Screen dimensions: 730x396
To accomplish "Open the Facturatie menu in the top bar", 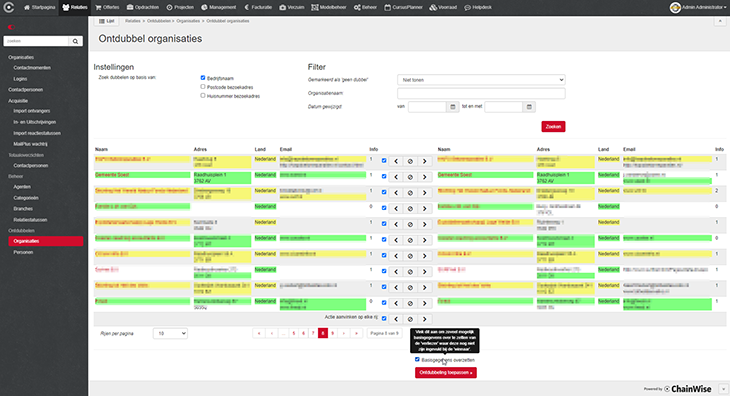I will pyautogui.click(x=258, y=7).
